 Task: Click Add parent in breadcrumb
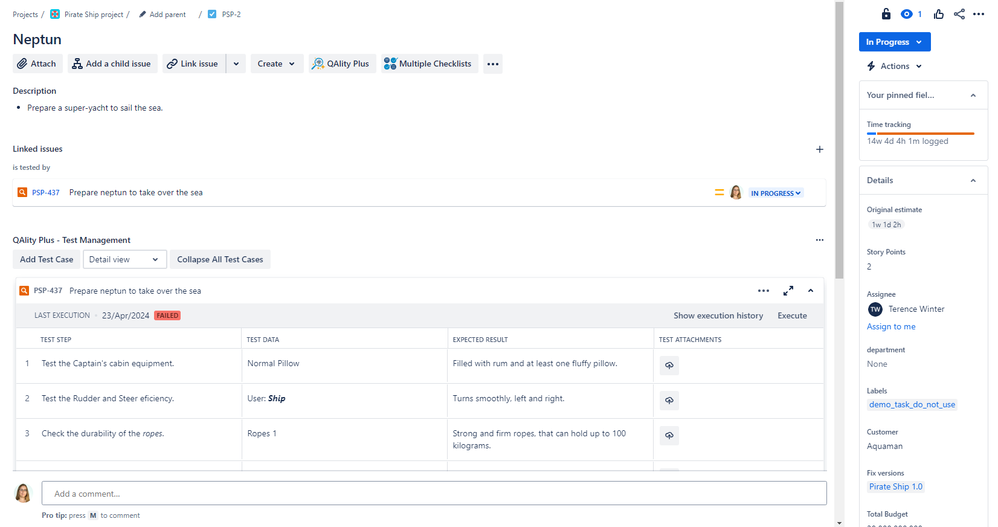coord(167,14)
